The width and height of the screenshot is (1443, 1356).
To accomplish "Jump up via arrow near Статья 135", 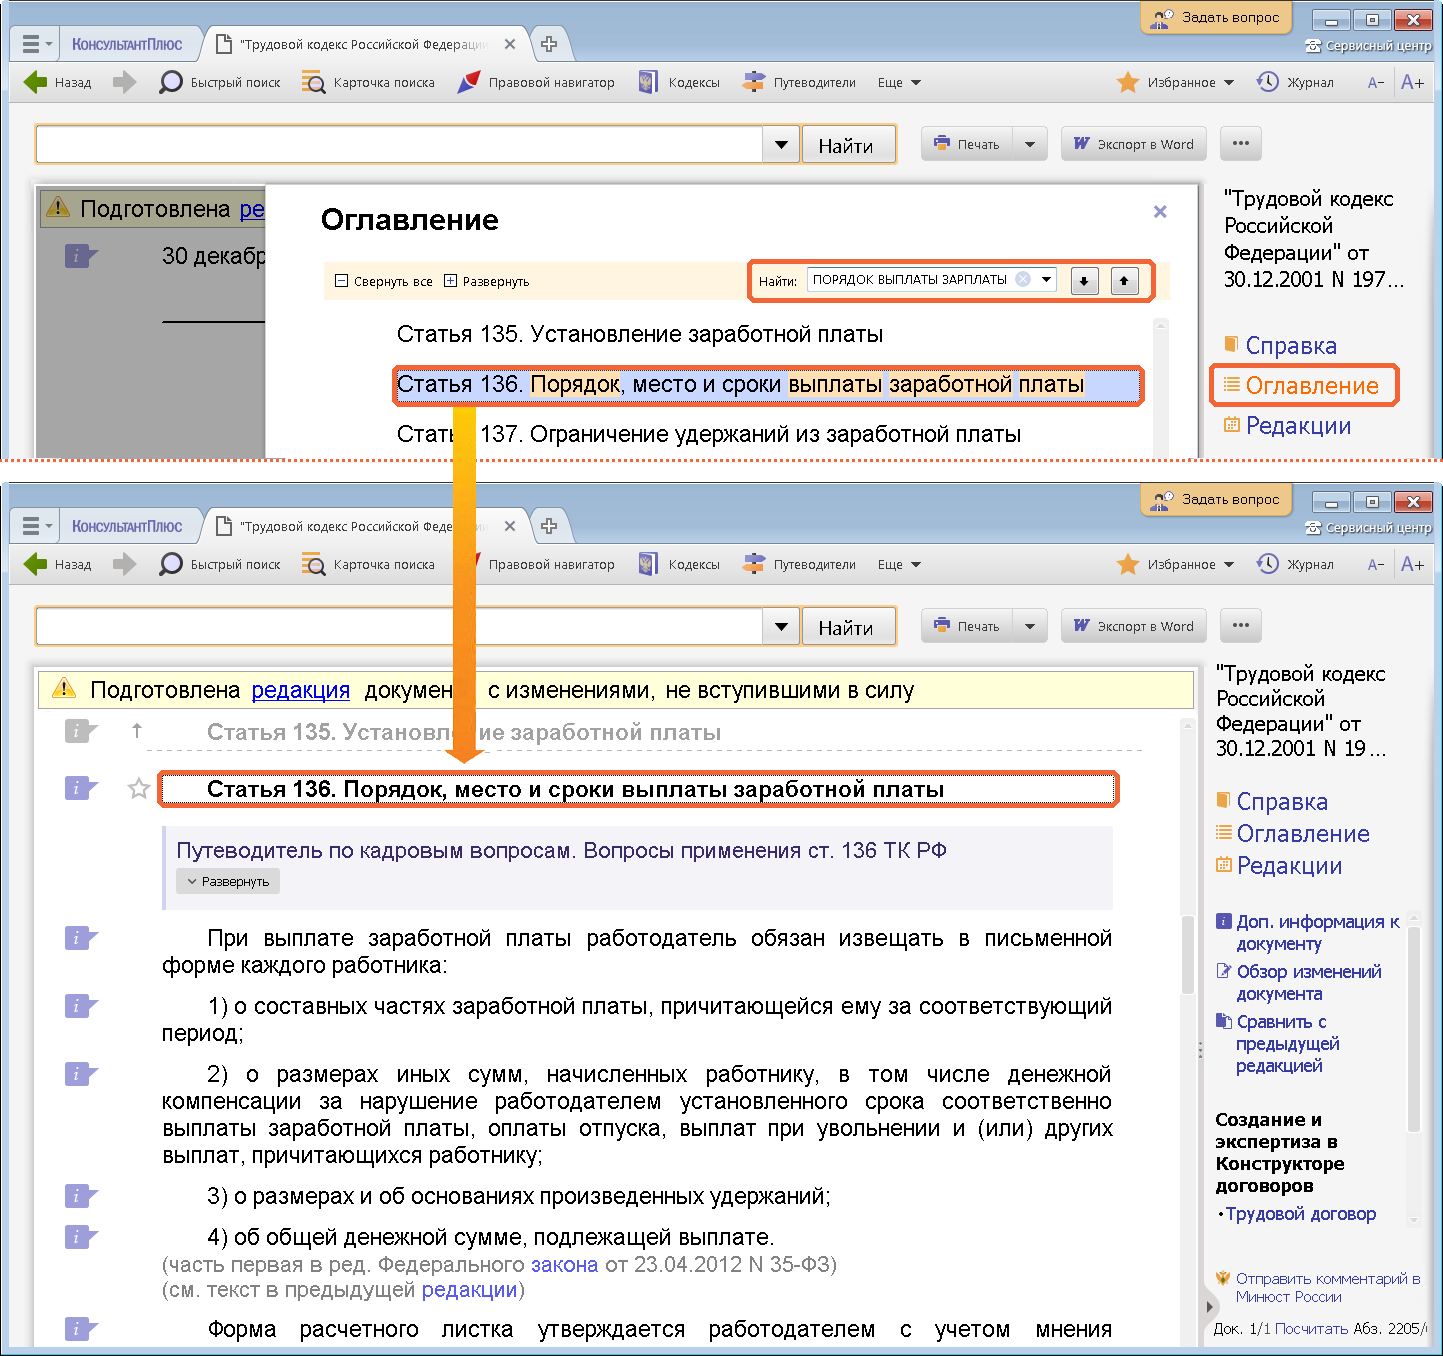I will (x=137, y=731).
